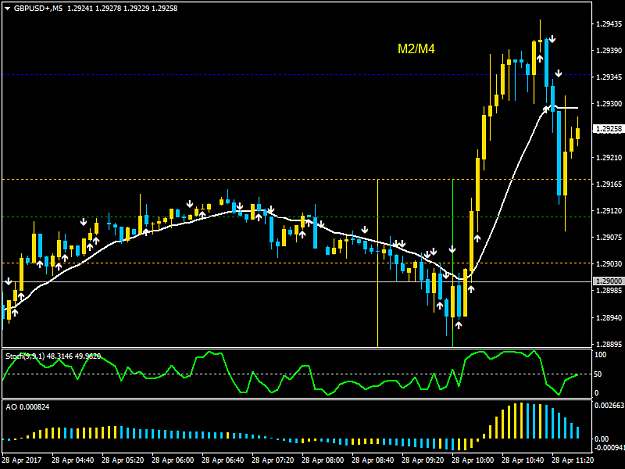Click the 1.29030 price scale label
The image size is (625, 469).
pos(609,264)
